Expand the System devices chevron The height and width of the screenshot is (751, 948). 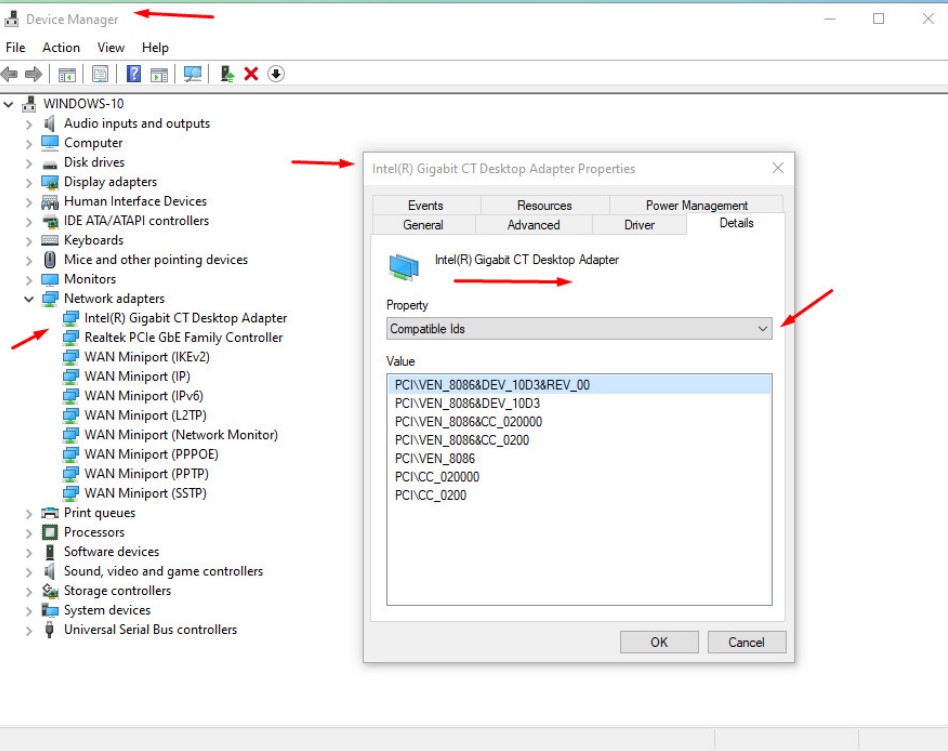[28, 611]
